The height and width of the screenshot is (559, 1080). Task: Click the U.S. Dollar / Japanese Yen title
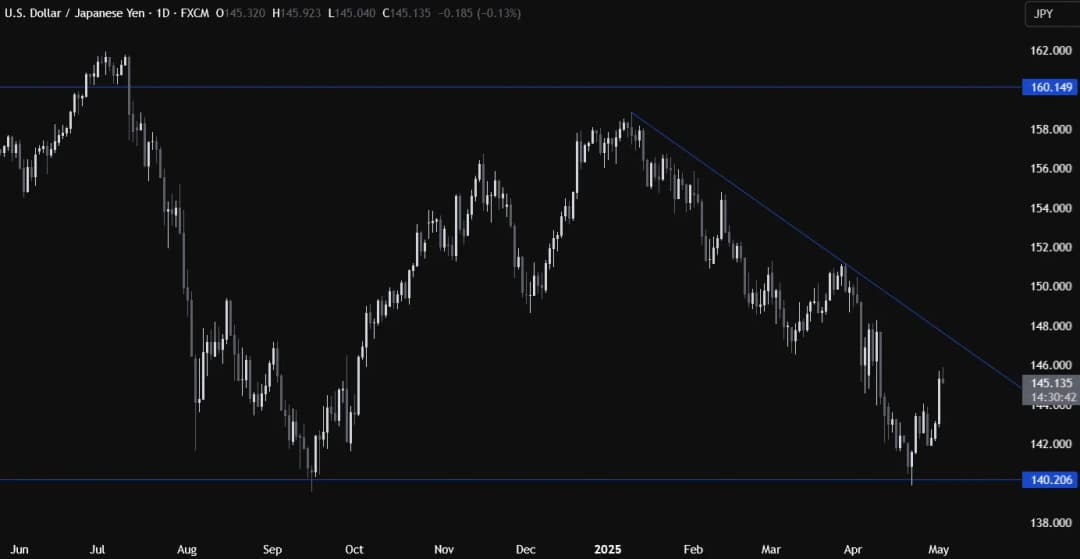(75, 14)
